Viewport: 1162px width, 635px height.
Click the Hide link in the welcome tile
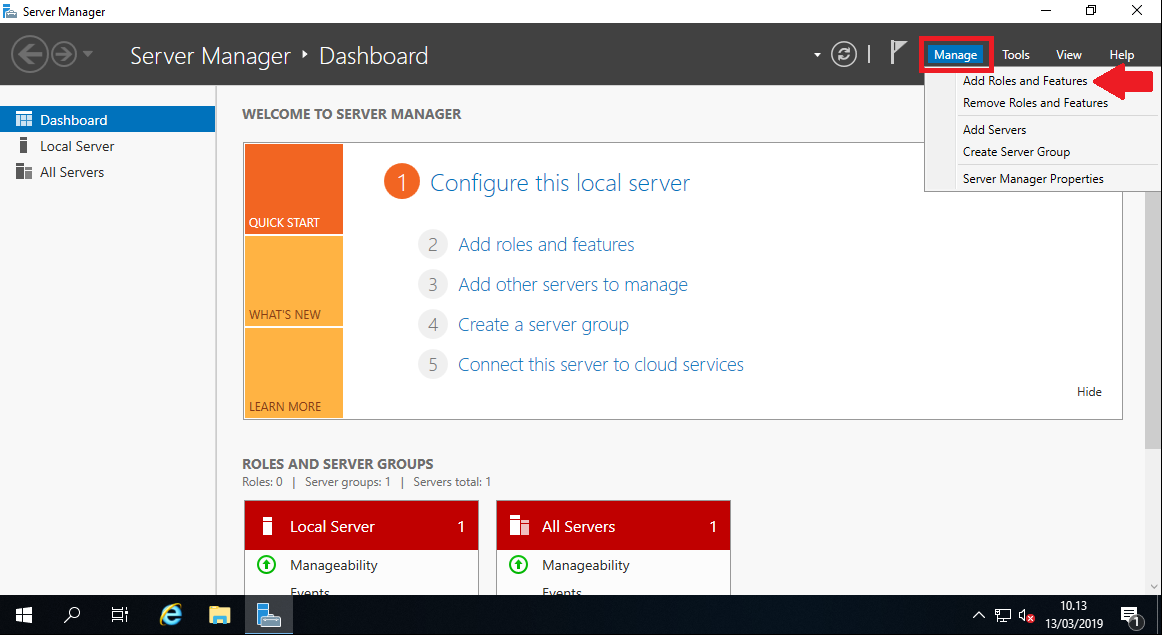click(1089, 391)
